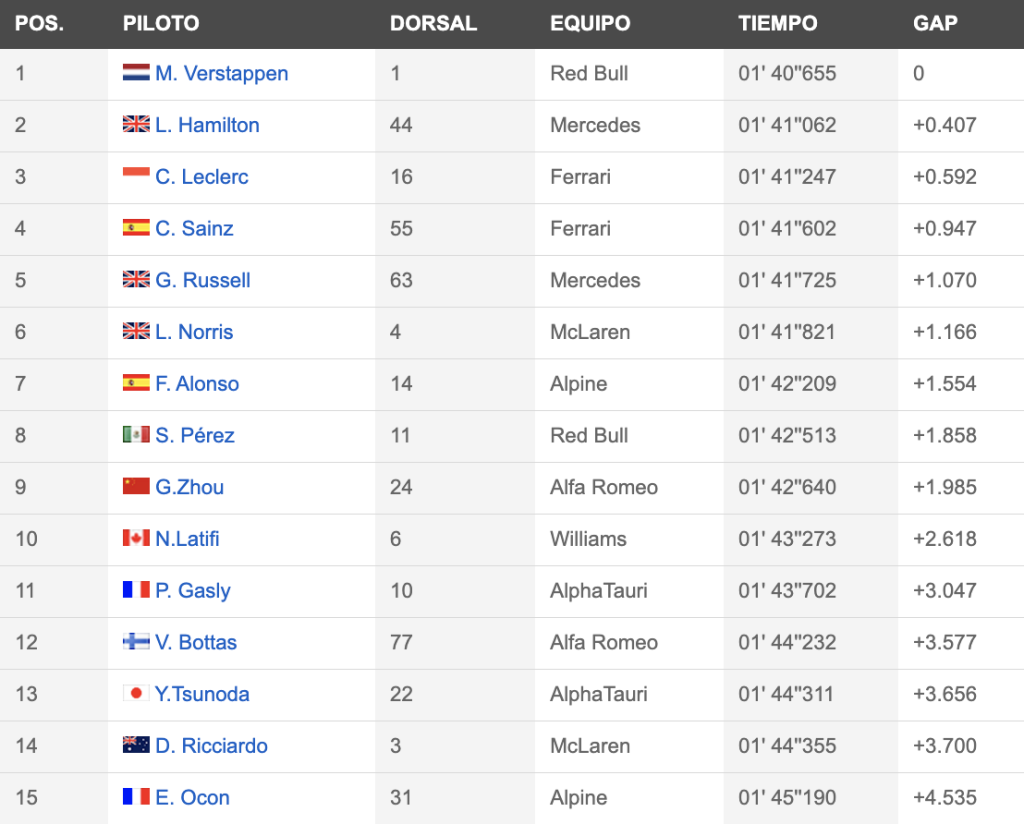
Task: Click the Canadian flag beside Latifi
Action: click(136, 537)
